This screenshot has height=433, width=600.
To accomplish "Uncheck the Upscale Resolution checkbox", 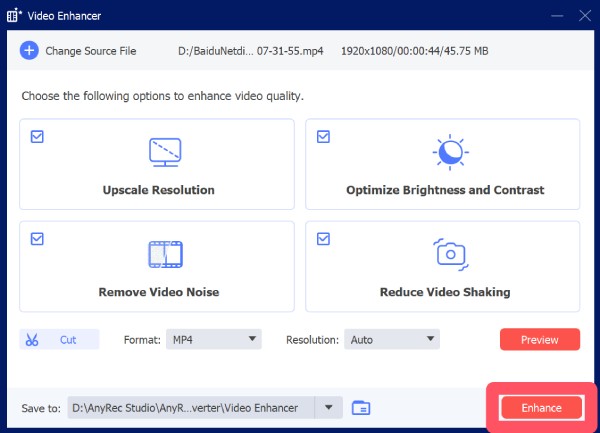I will pos(37,137).
